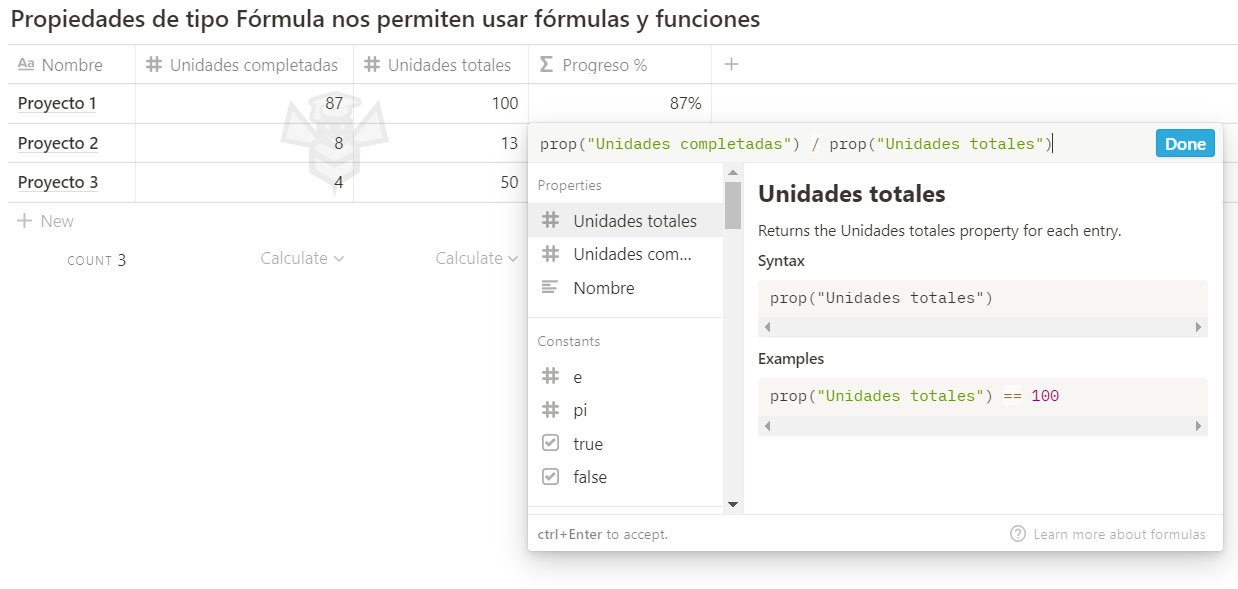Add a new row with New
1238x589 pixels.
pyautogui.click(x=46, y=221)
